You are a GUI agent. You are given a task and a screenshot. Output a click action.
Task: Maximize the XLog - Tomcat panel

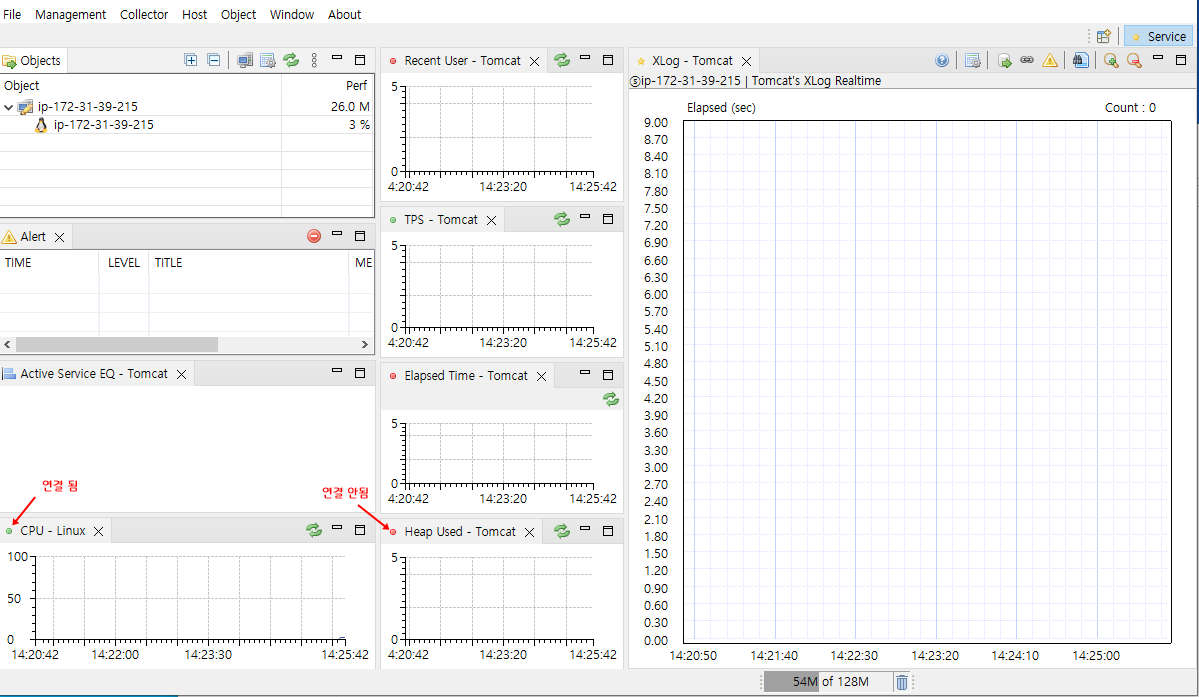tap(1181, 60)
